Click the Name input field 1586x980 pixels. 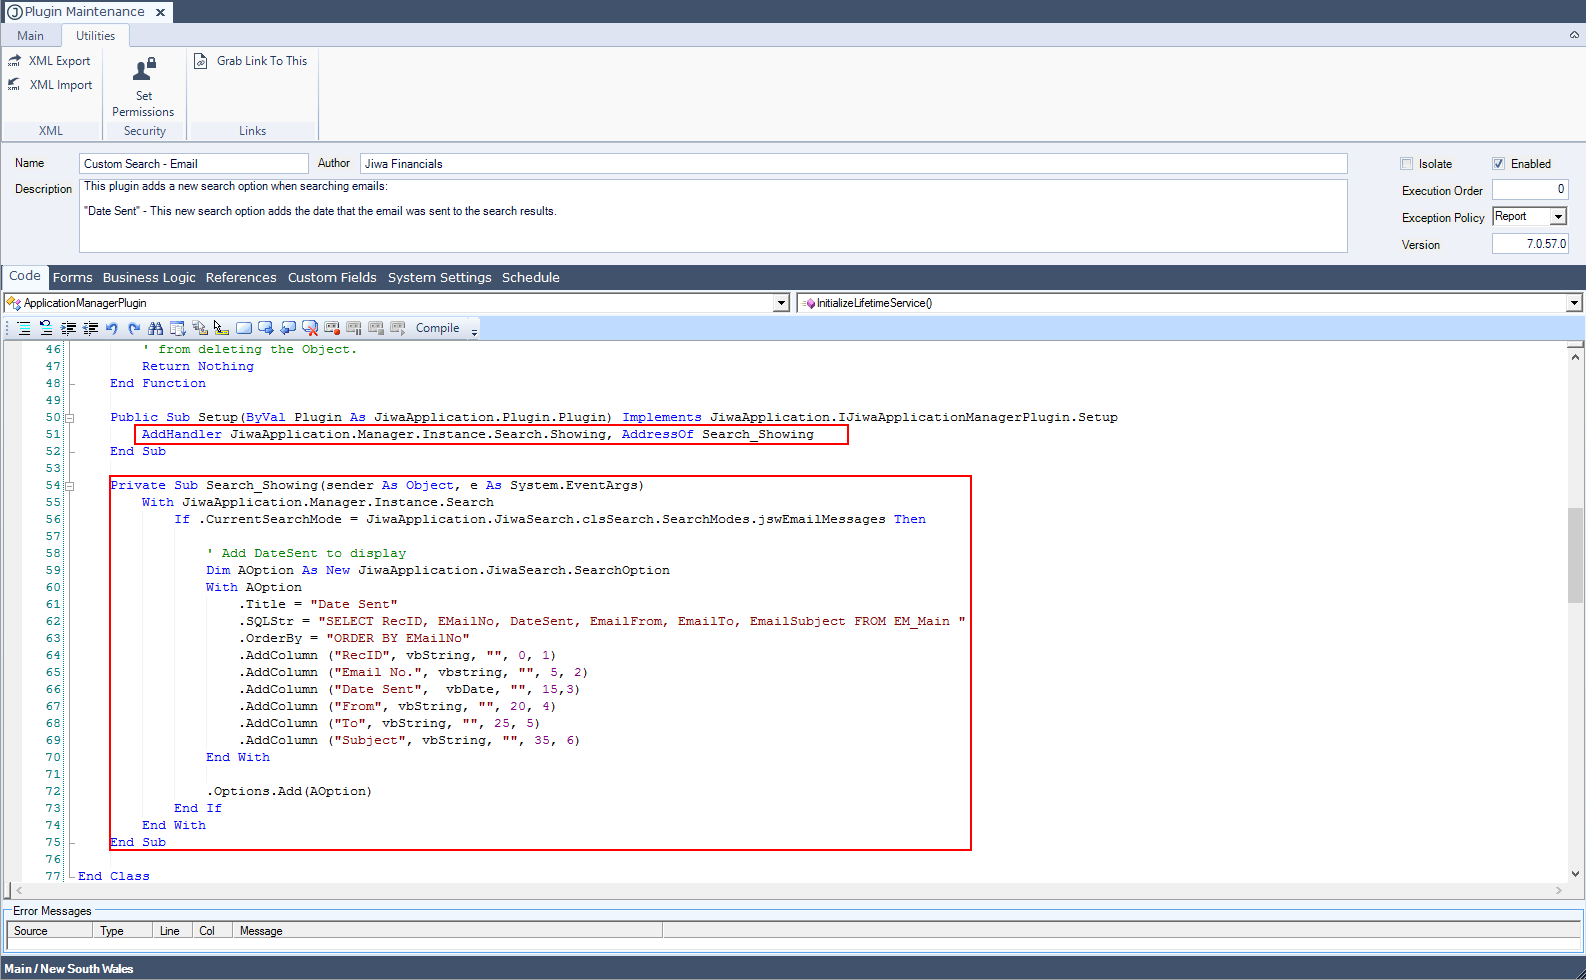pyautogui.click(x=193, y=164)
